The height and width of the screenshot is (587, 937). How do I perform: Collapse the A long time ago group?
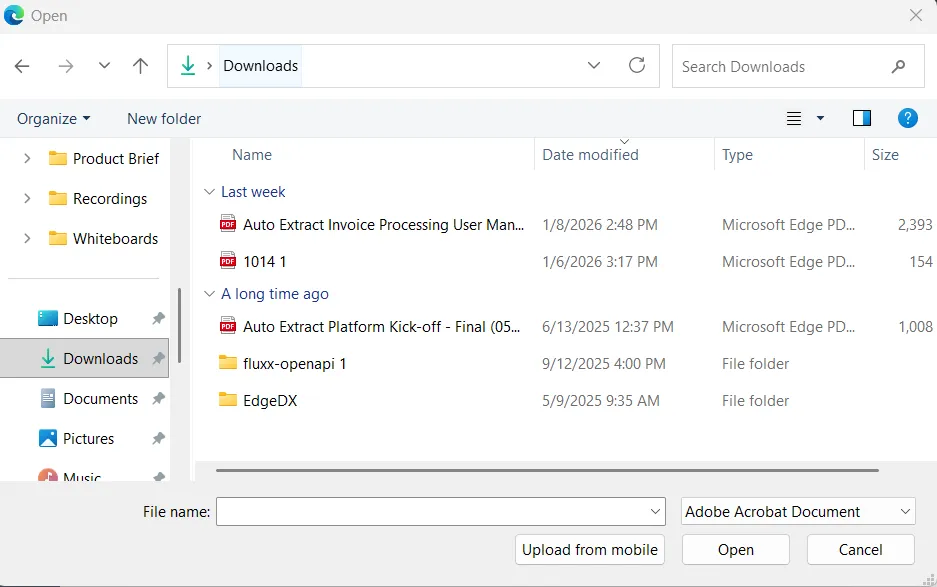(x=209, y=294)
